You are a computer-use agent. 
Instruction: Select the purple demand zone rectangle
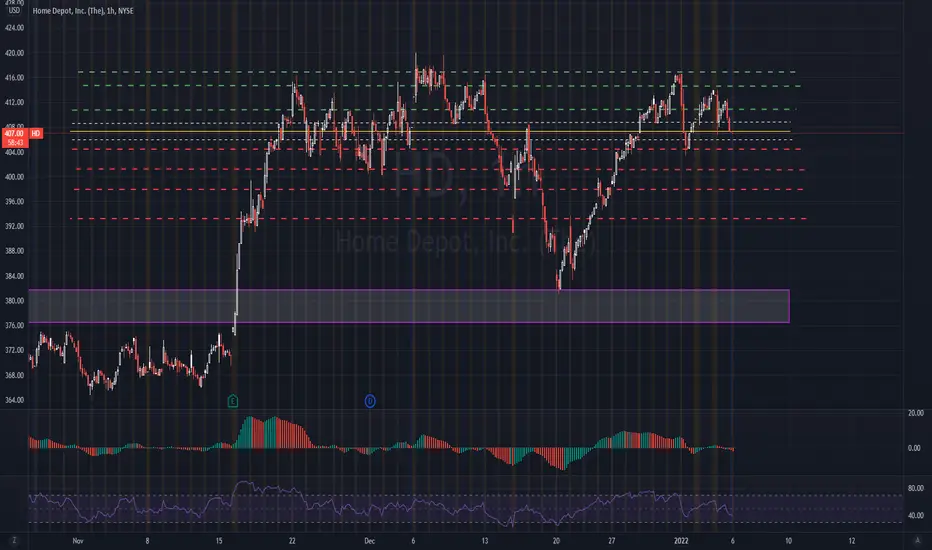[x=409, y=306]
